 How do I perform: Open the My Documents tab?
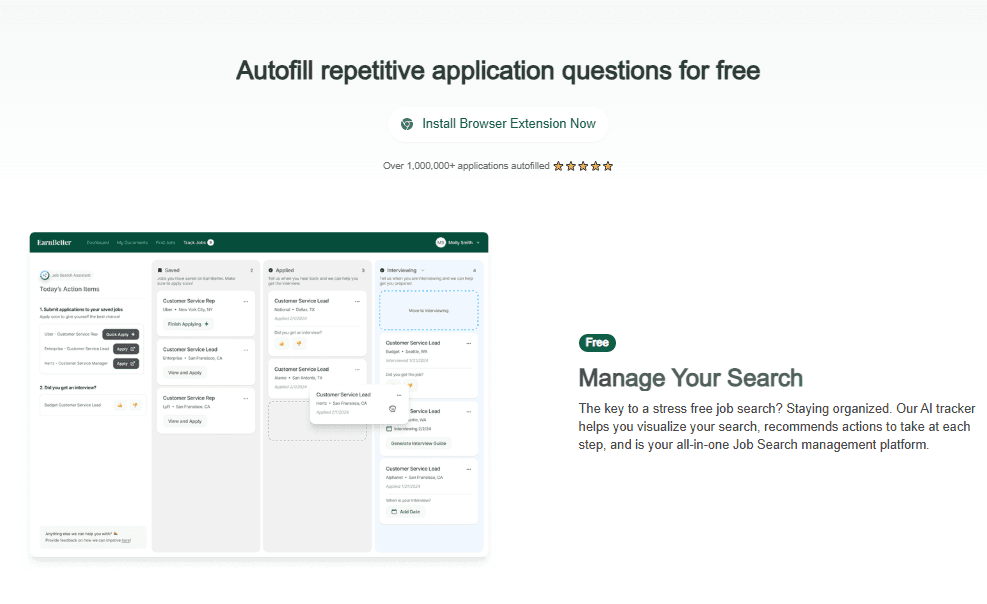tap(132, 242)
